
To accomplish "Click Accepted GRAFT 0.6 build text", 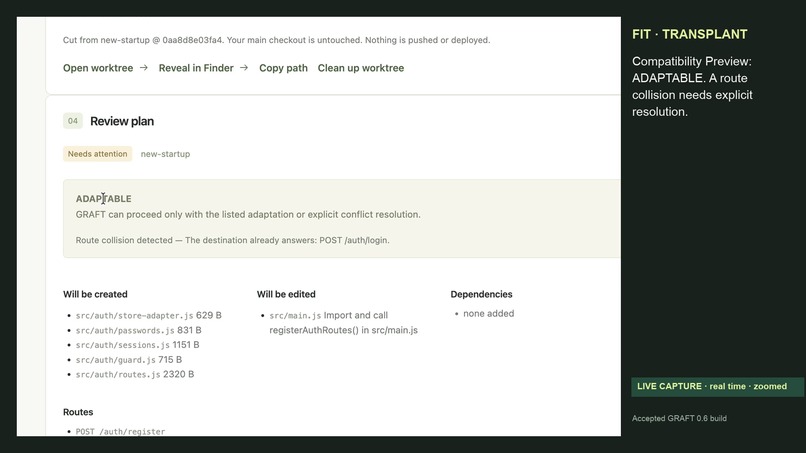I will pos(679,419).
